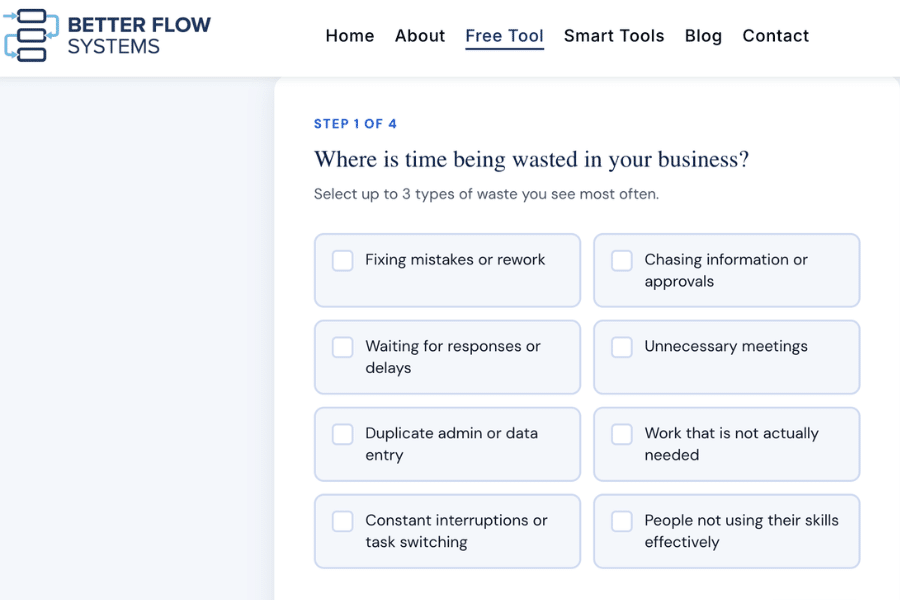Go to the About page

[x=420, y=36]
